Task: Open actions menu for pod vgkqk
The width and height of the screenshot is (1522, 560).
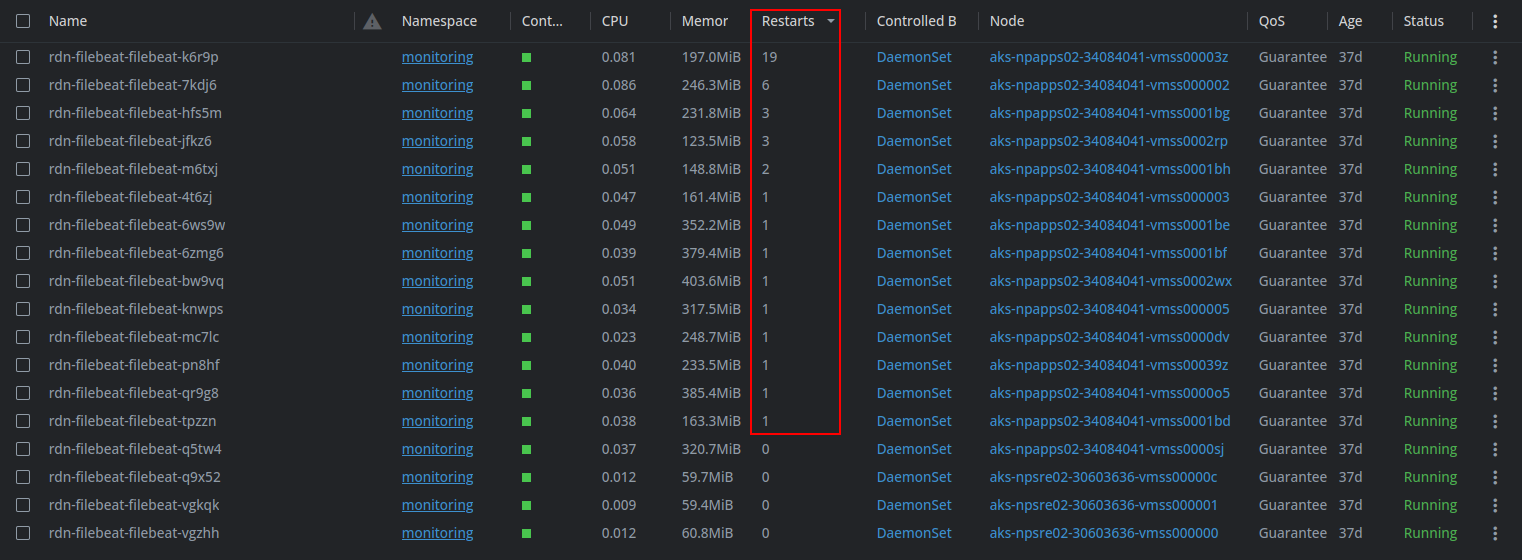Action: tap(1495, 505)
